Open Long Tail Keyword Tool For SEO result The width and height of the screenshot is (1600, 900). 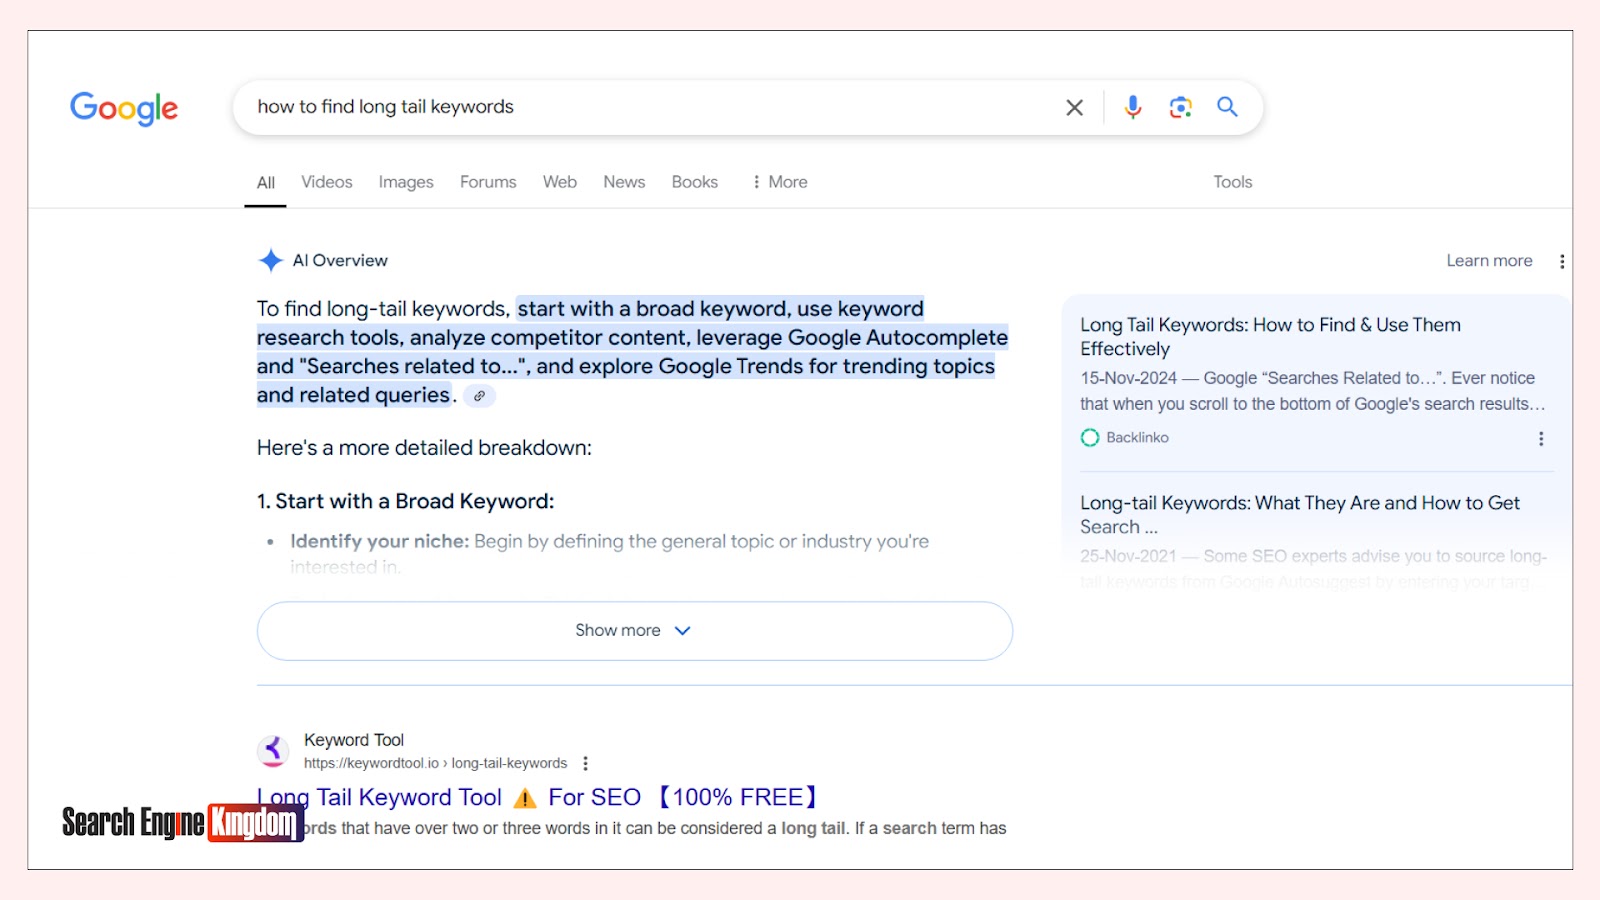pos(538,797)
